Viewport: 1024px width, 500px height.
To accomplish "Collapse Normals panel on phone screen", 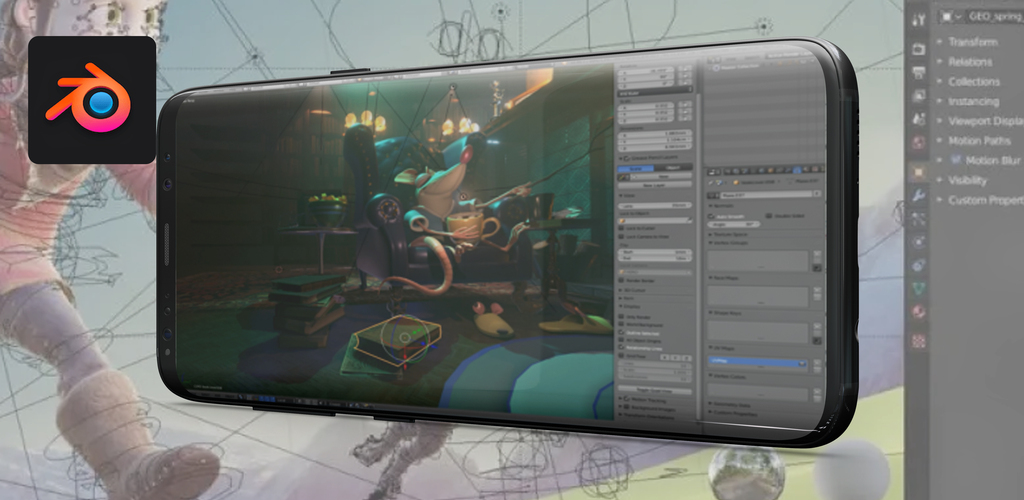I will [x=711, y=206].
